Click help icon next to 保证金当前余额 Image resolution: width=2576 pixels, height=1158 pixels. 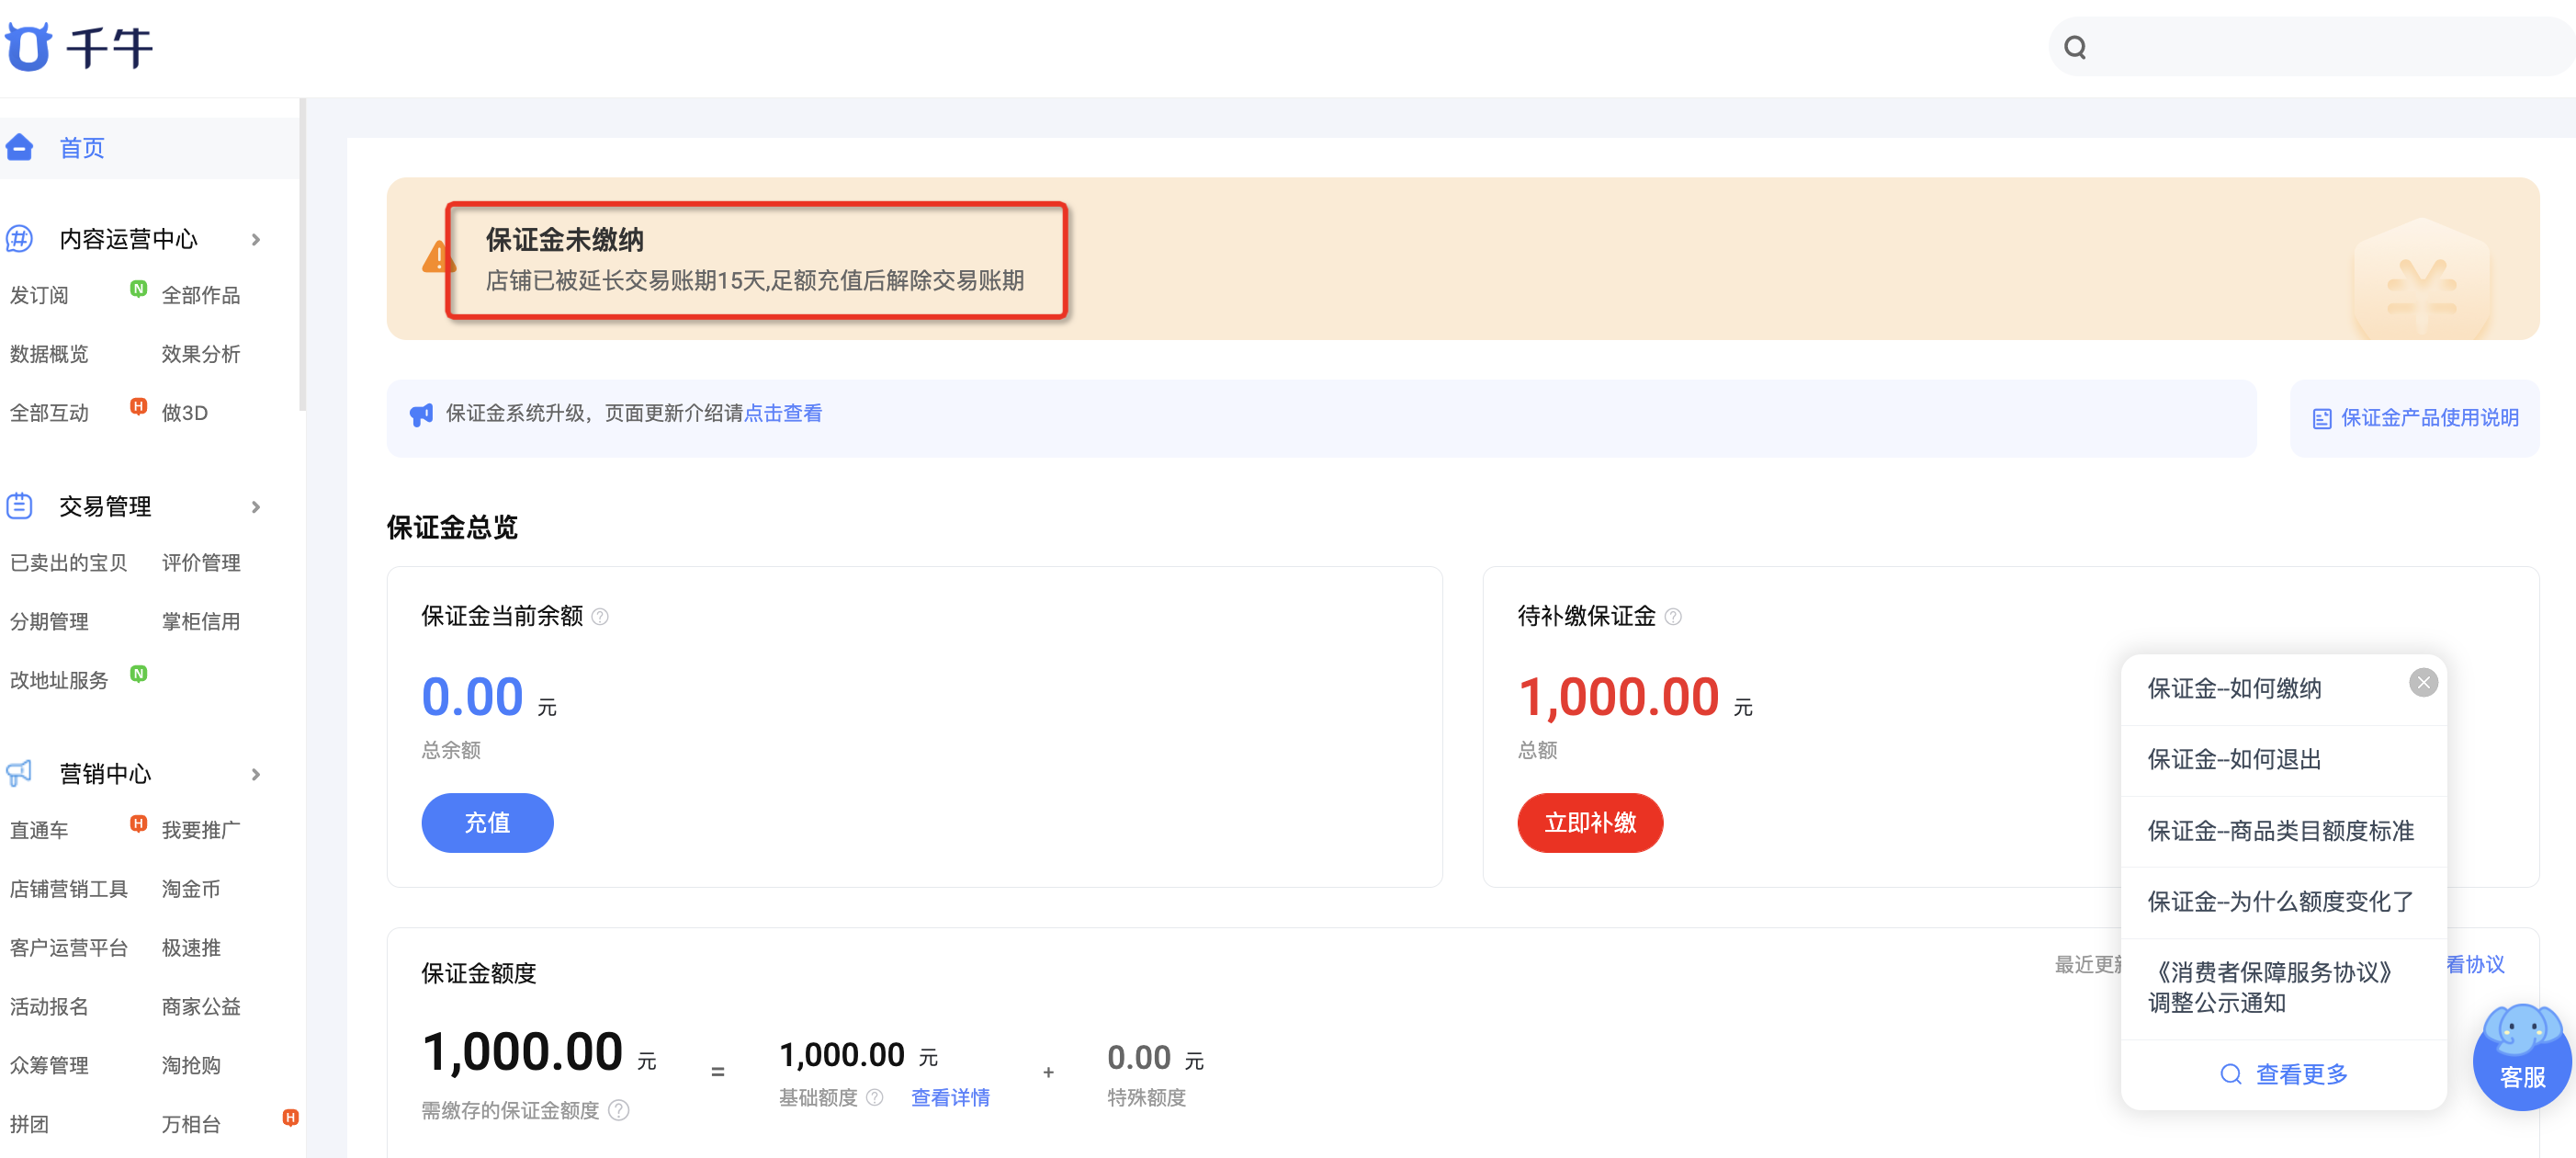point(600,617)
